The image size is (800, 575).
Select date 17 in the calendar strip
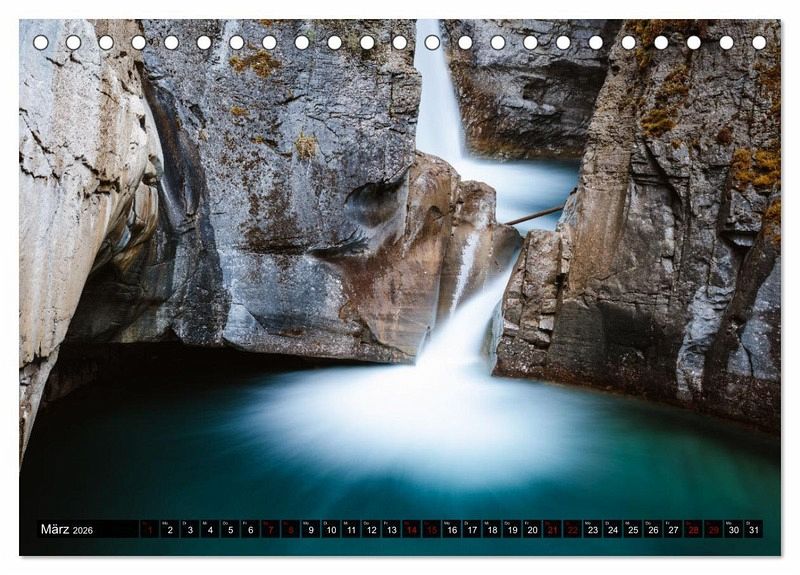[x=472, y=529]
